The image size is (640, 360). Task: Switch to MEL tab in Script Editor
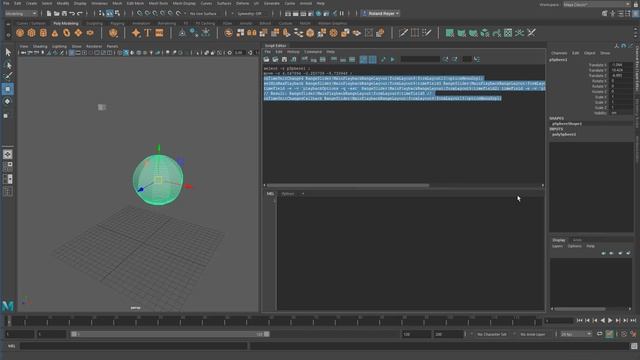coord(270,193)
